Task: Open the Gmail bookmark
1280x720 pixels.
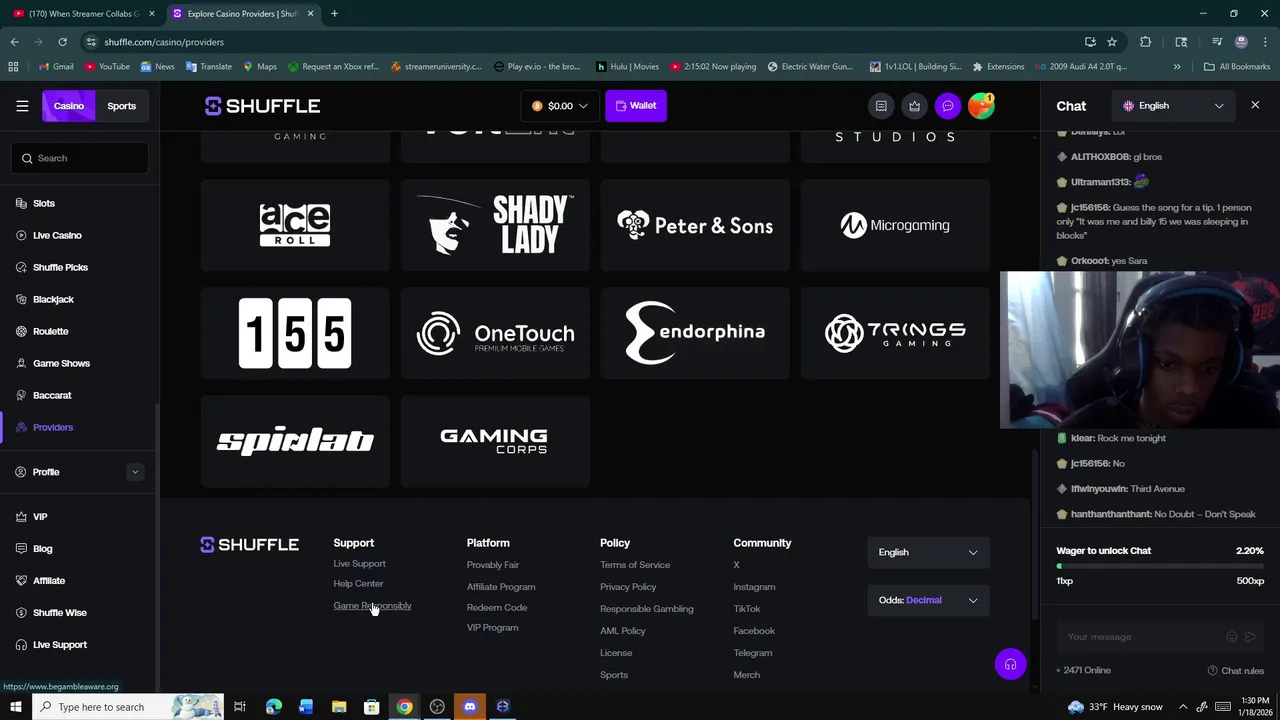Action: [56, 67]
